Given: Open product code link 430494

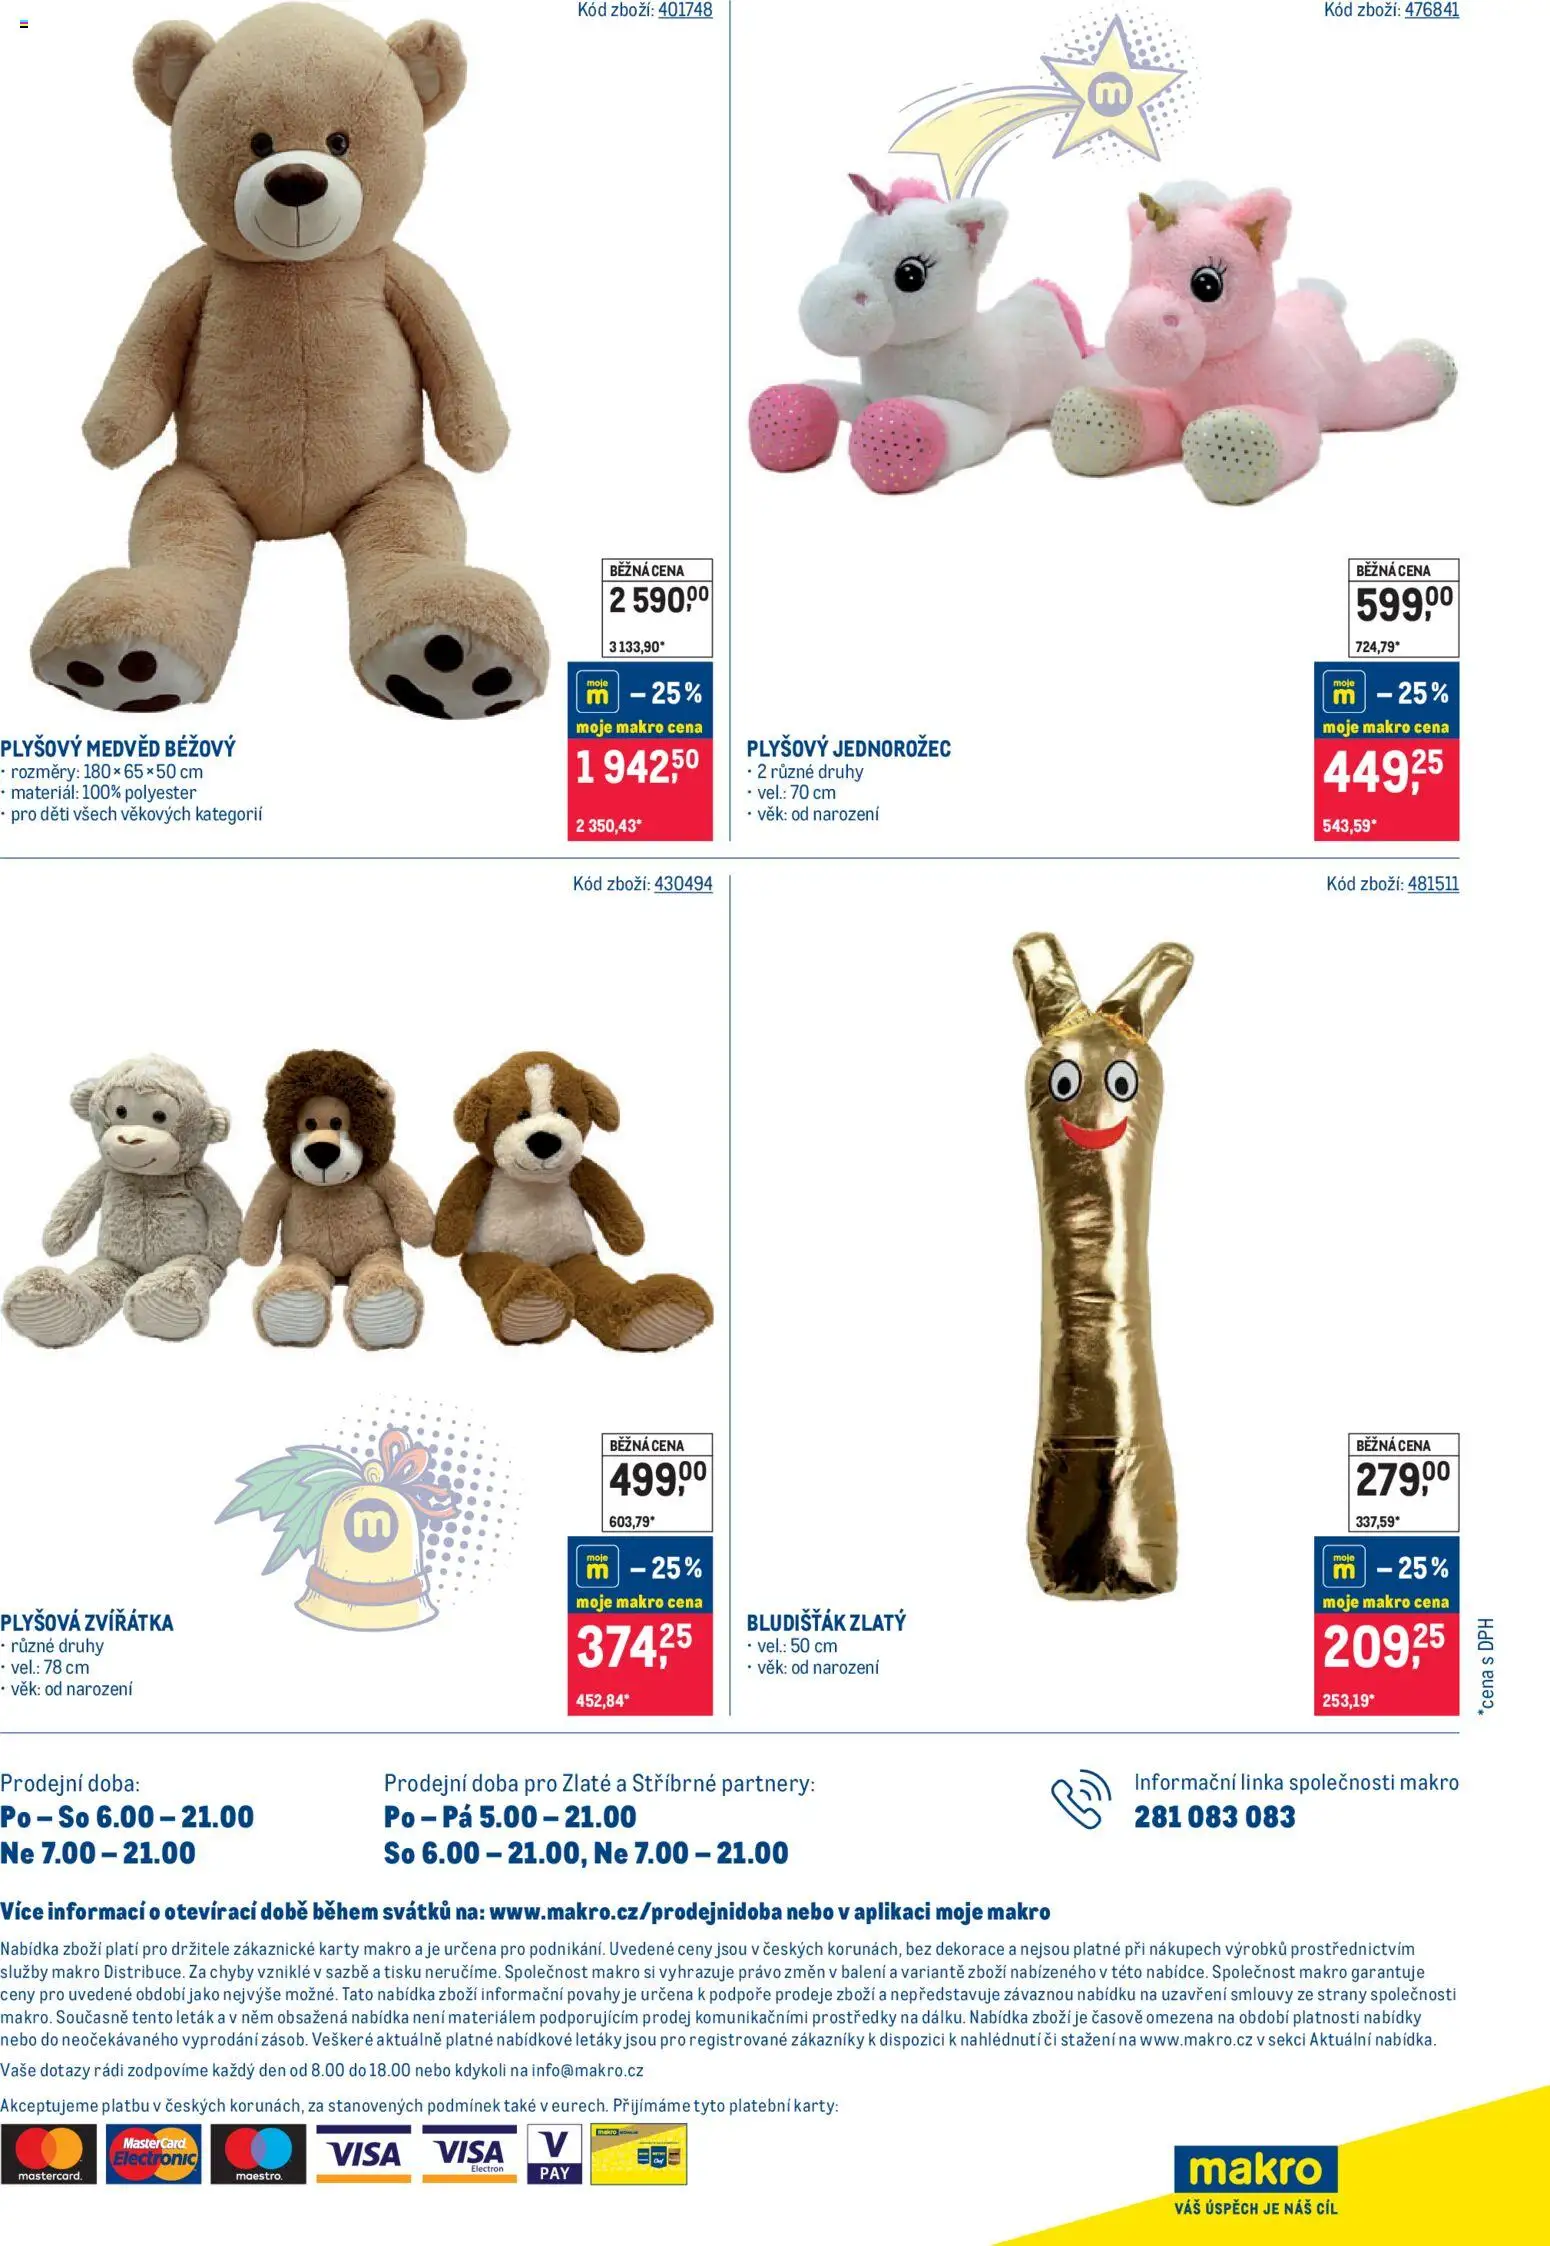Looking at the screenshot, I should (x=683, y=884).
